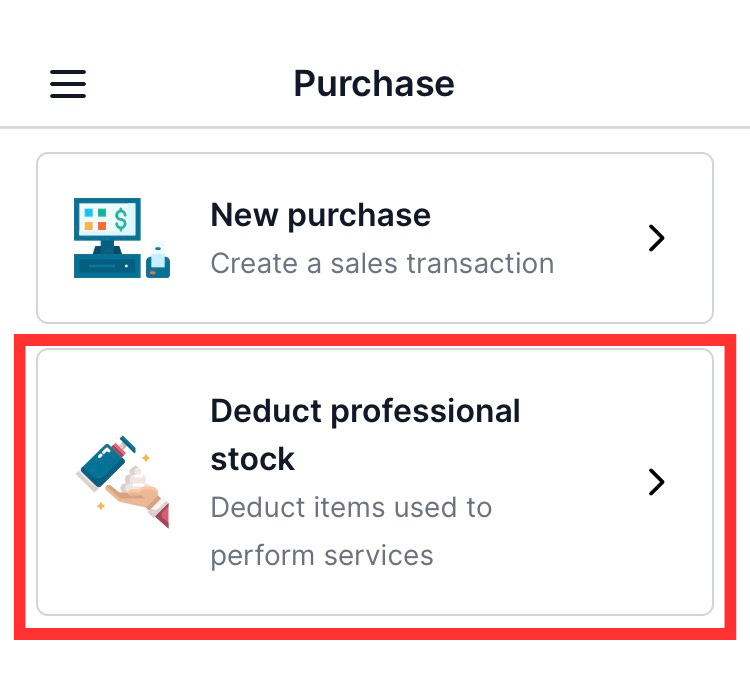Viewport: 750px width, 697px height.
Task: Click the word "stock" in the second card
Action: click(252, 459)
